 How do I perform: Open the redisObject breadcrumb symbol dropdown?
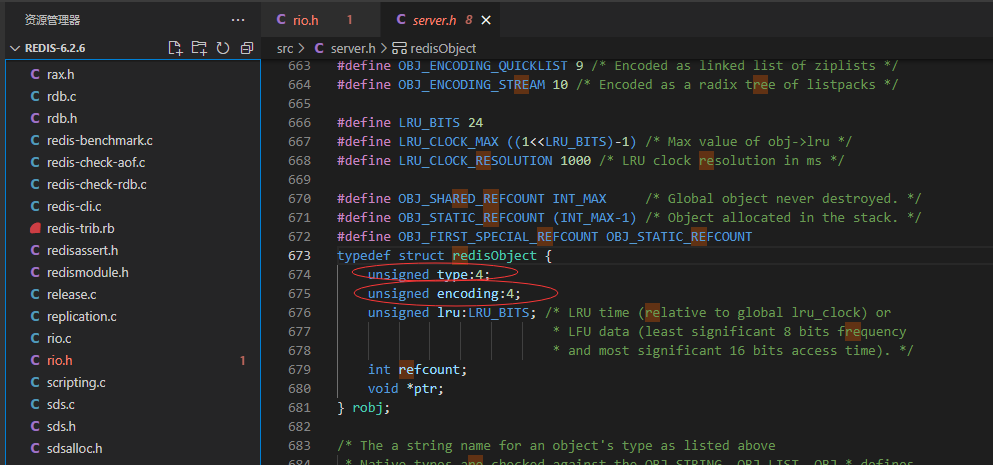tap(443, 48)
